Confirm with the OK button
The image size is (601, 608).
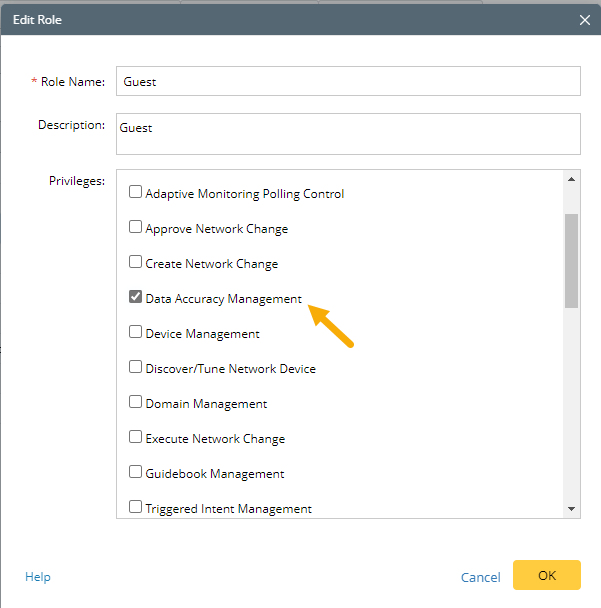pyautogui.click(x=546, y=575)
